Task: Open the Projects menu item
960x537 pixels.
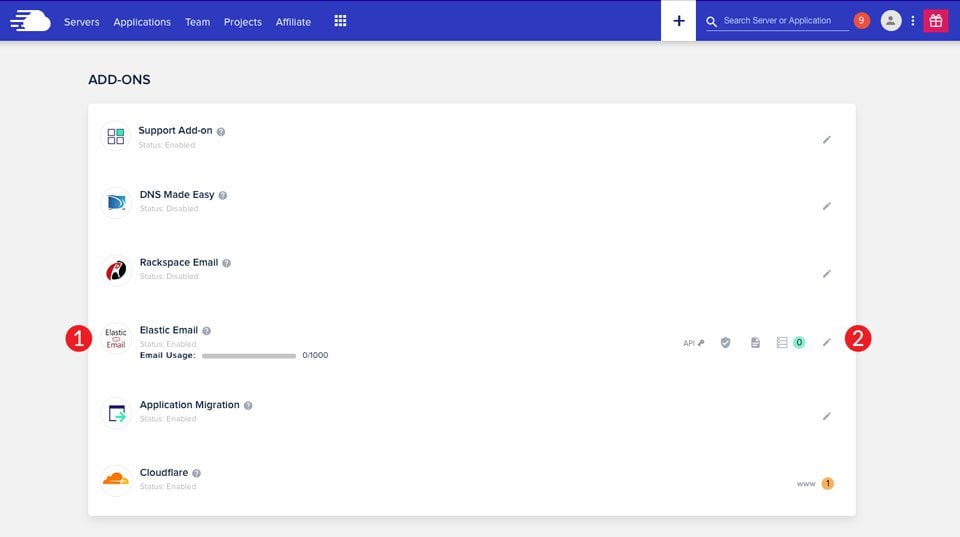Action: pyautogui.click(x=242, y=22)
